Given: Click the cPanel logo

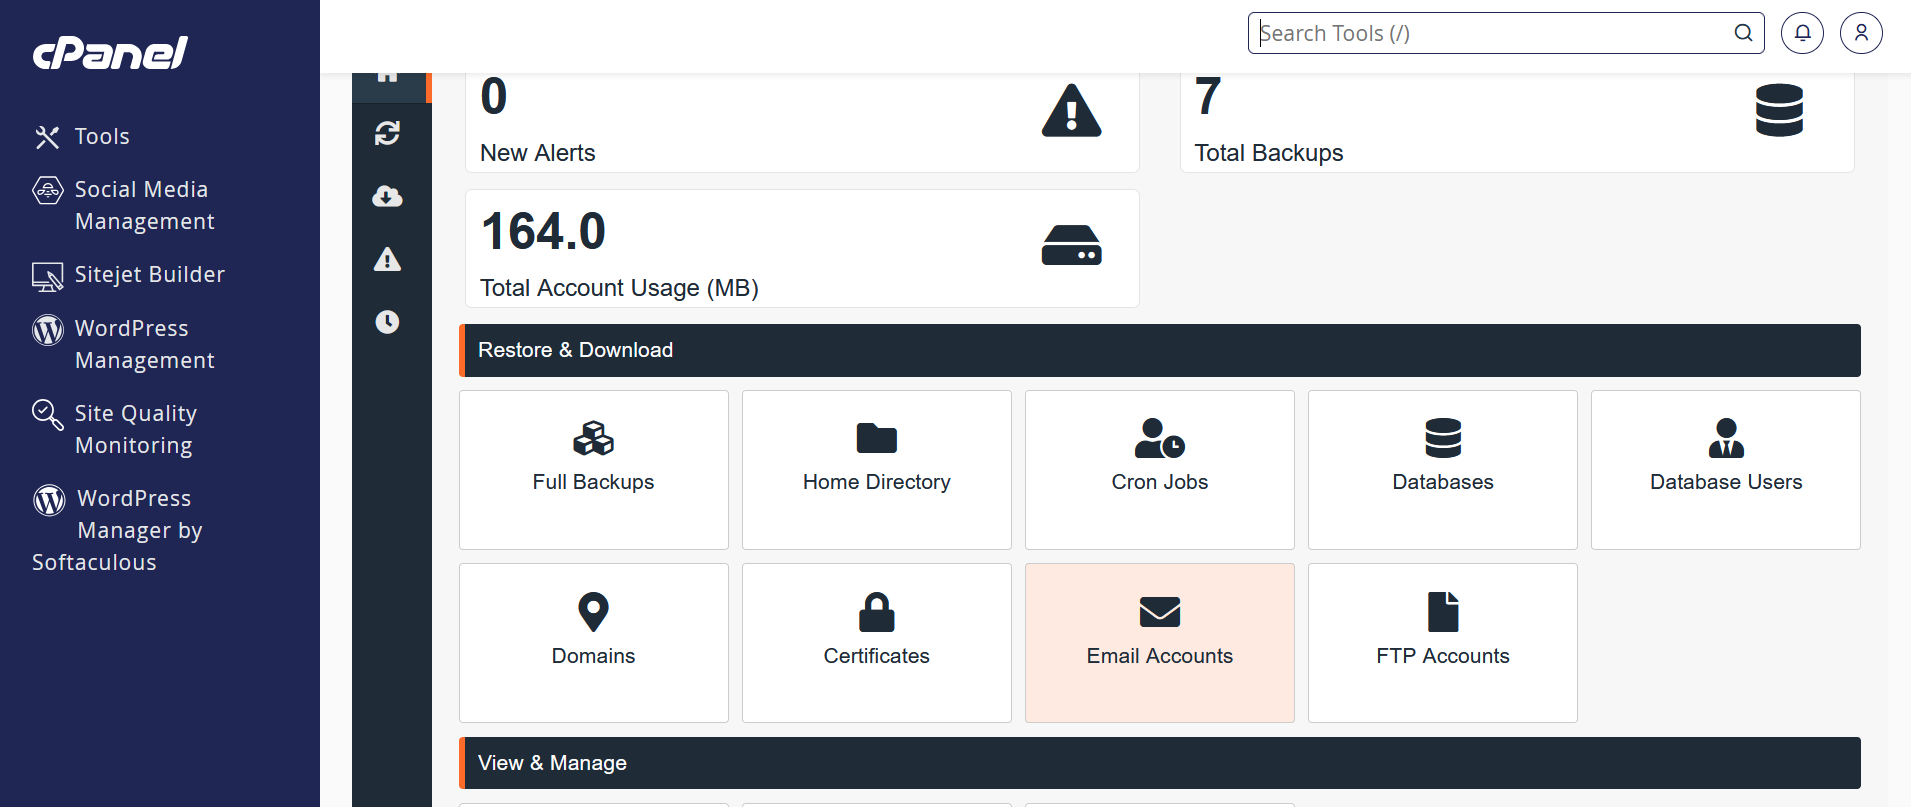Looking at the screenshot, I should tap(110, 53).
